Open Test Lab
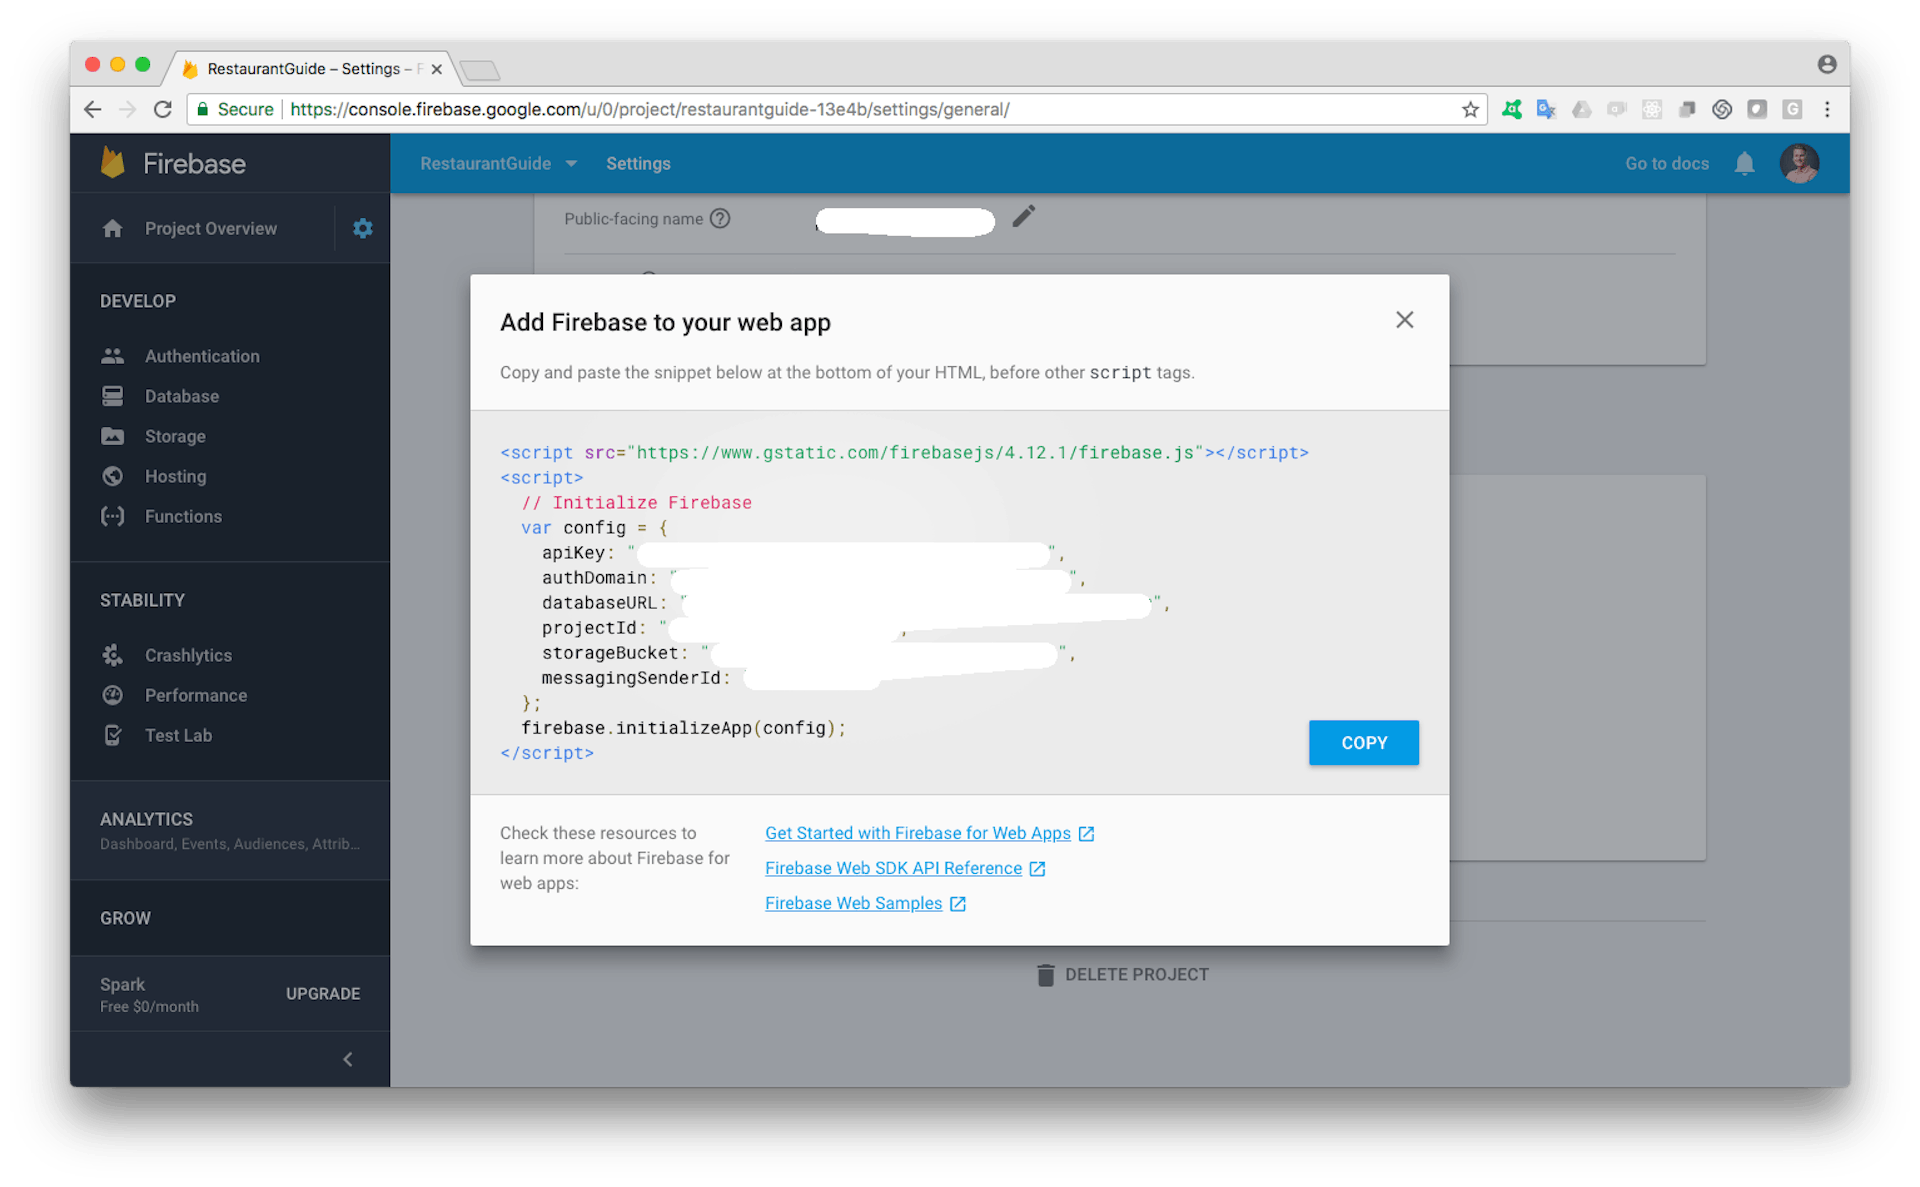Image resolution: width=1920 pixels, height=1187 pixels. 178,735
